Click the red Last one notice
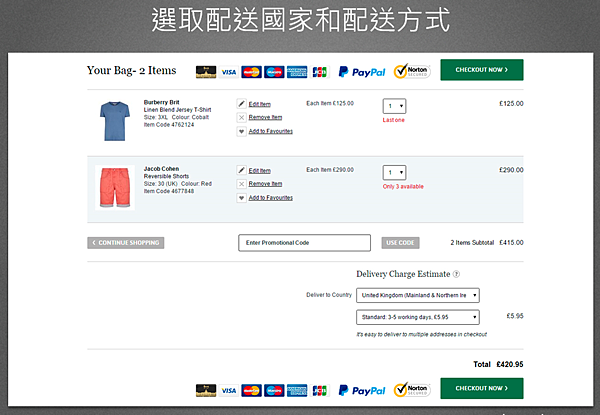Viewport: 600px width, 415px height. tap(393, 120)
